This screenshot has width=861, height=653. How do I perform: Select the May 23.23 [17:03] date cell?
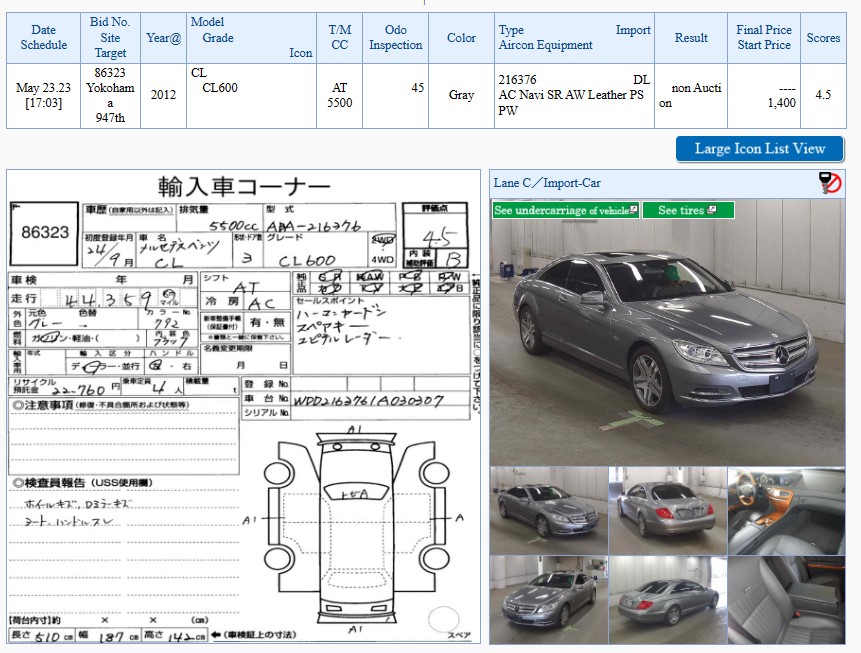(43, 96)
